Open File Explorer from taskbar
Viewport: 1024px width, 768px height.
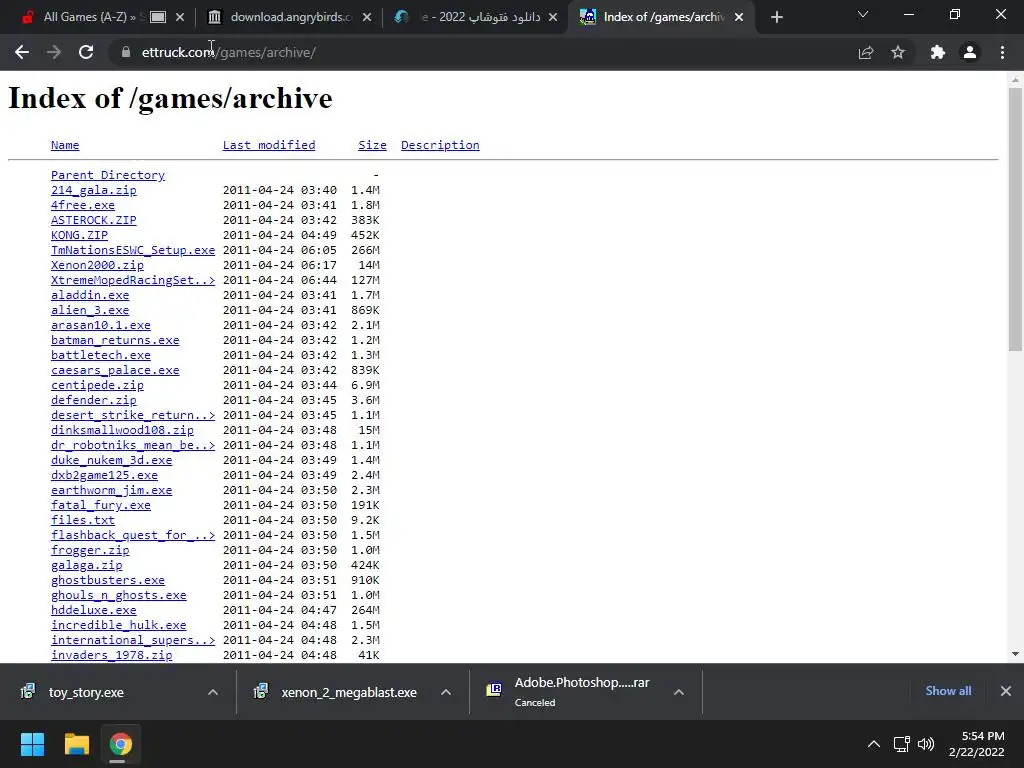76,744
